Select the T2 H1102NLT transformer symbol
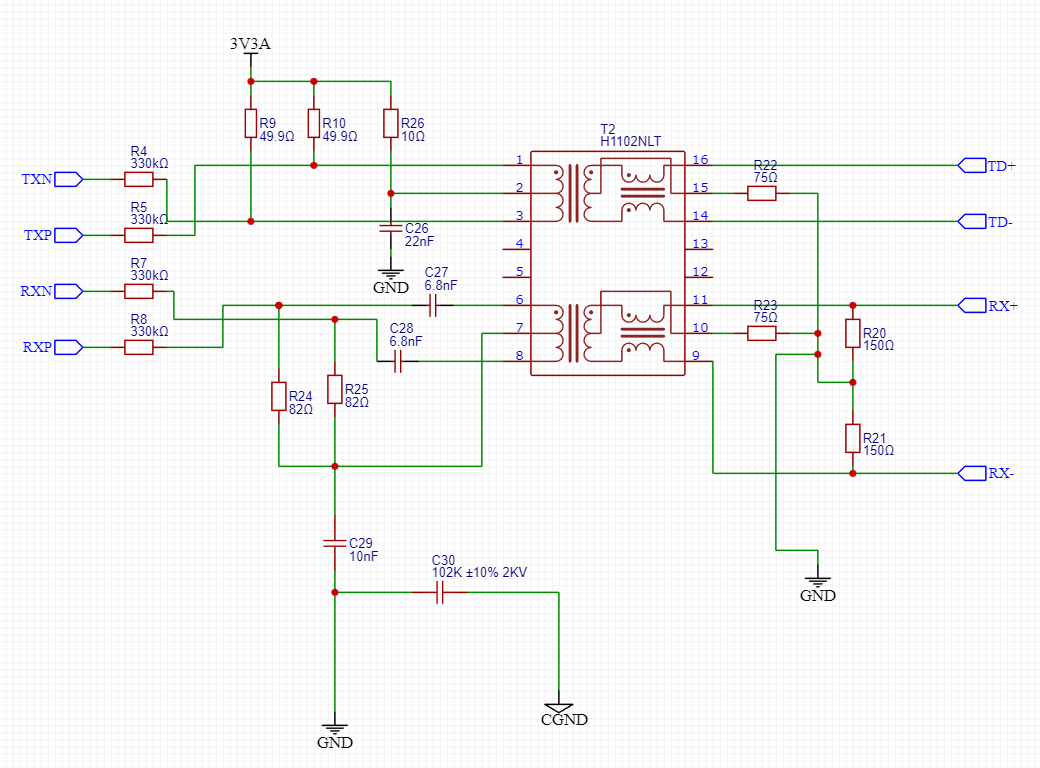1040x768 pixels. point(608,263)
